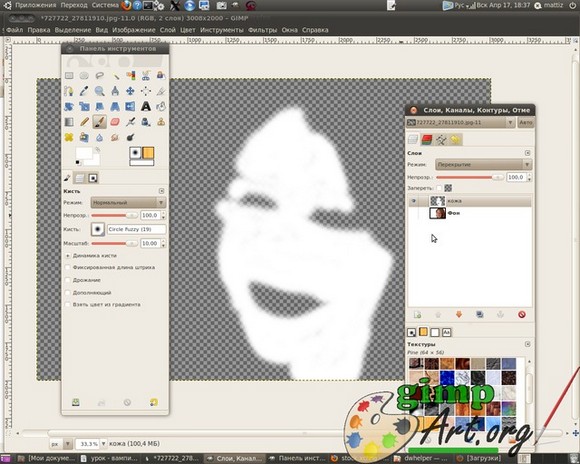The width and height of the screenshot is (580, 464).
Task: Open the Фильтры menu
Action: (x=262, y=30)
